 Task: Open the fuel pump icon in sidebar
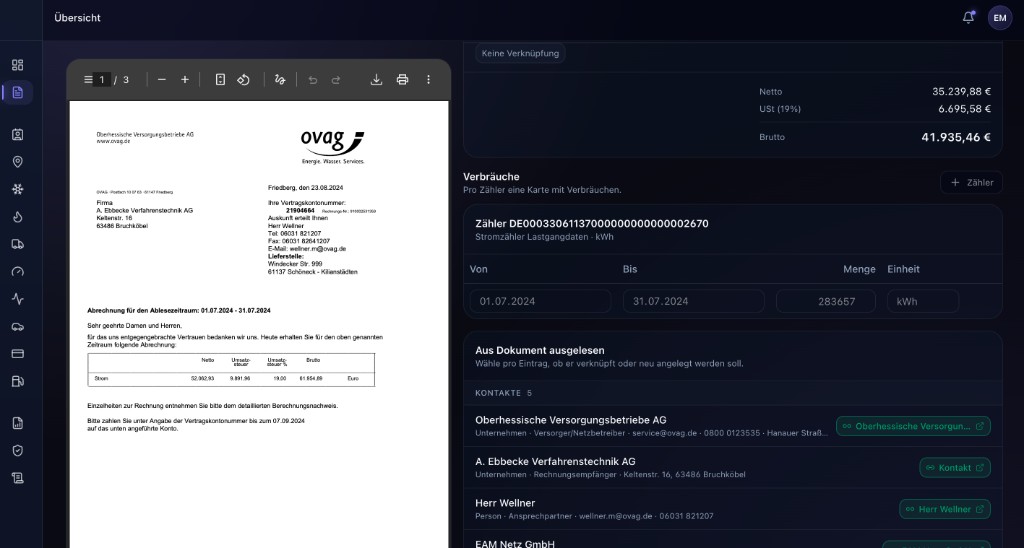[x=18, y=381]
